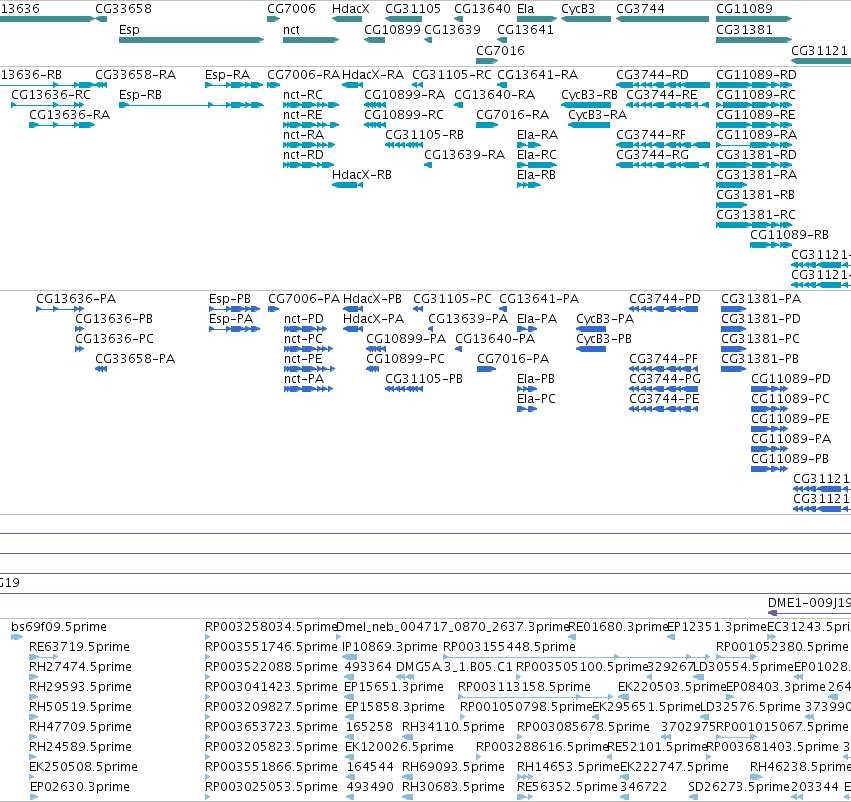
Task: Select the CG3744-RG transcript label
Action: click(x=652, y=155)
